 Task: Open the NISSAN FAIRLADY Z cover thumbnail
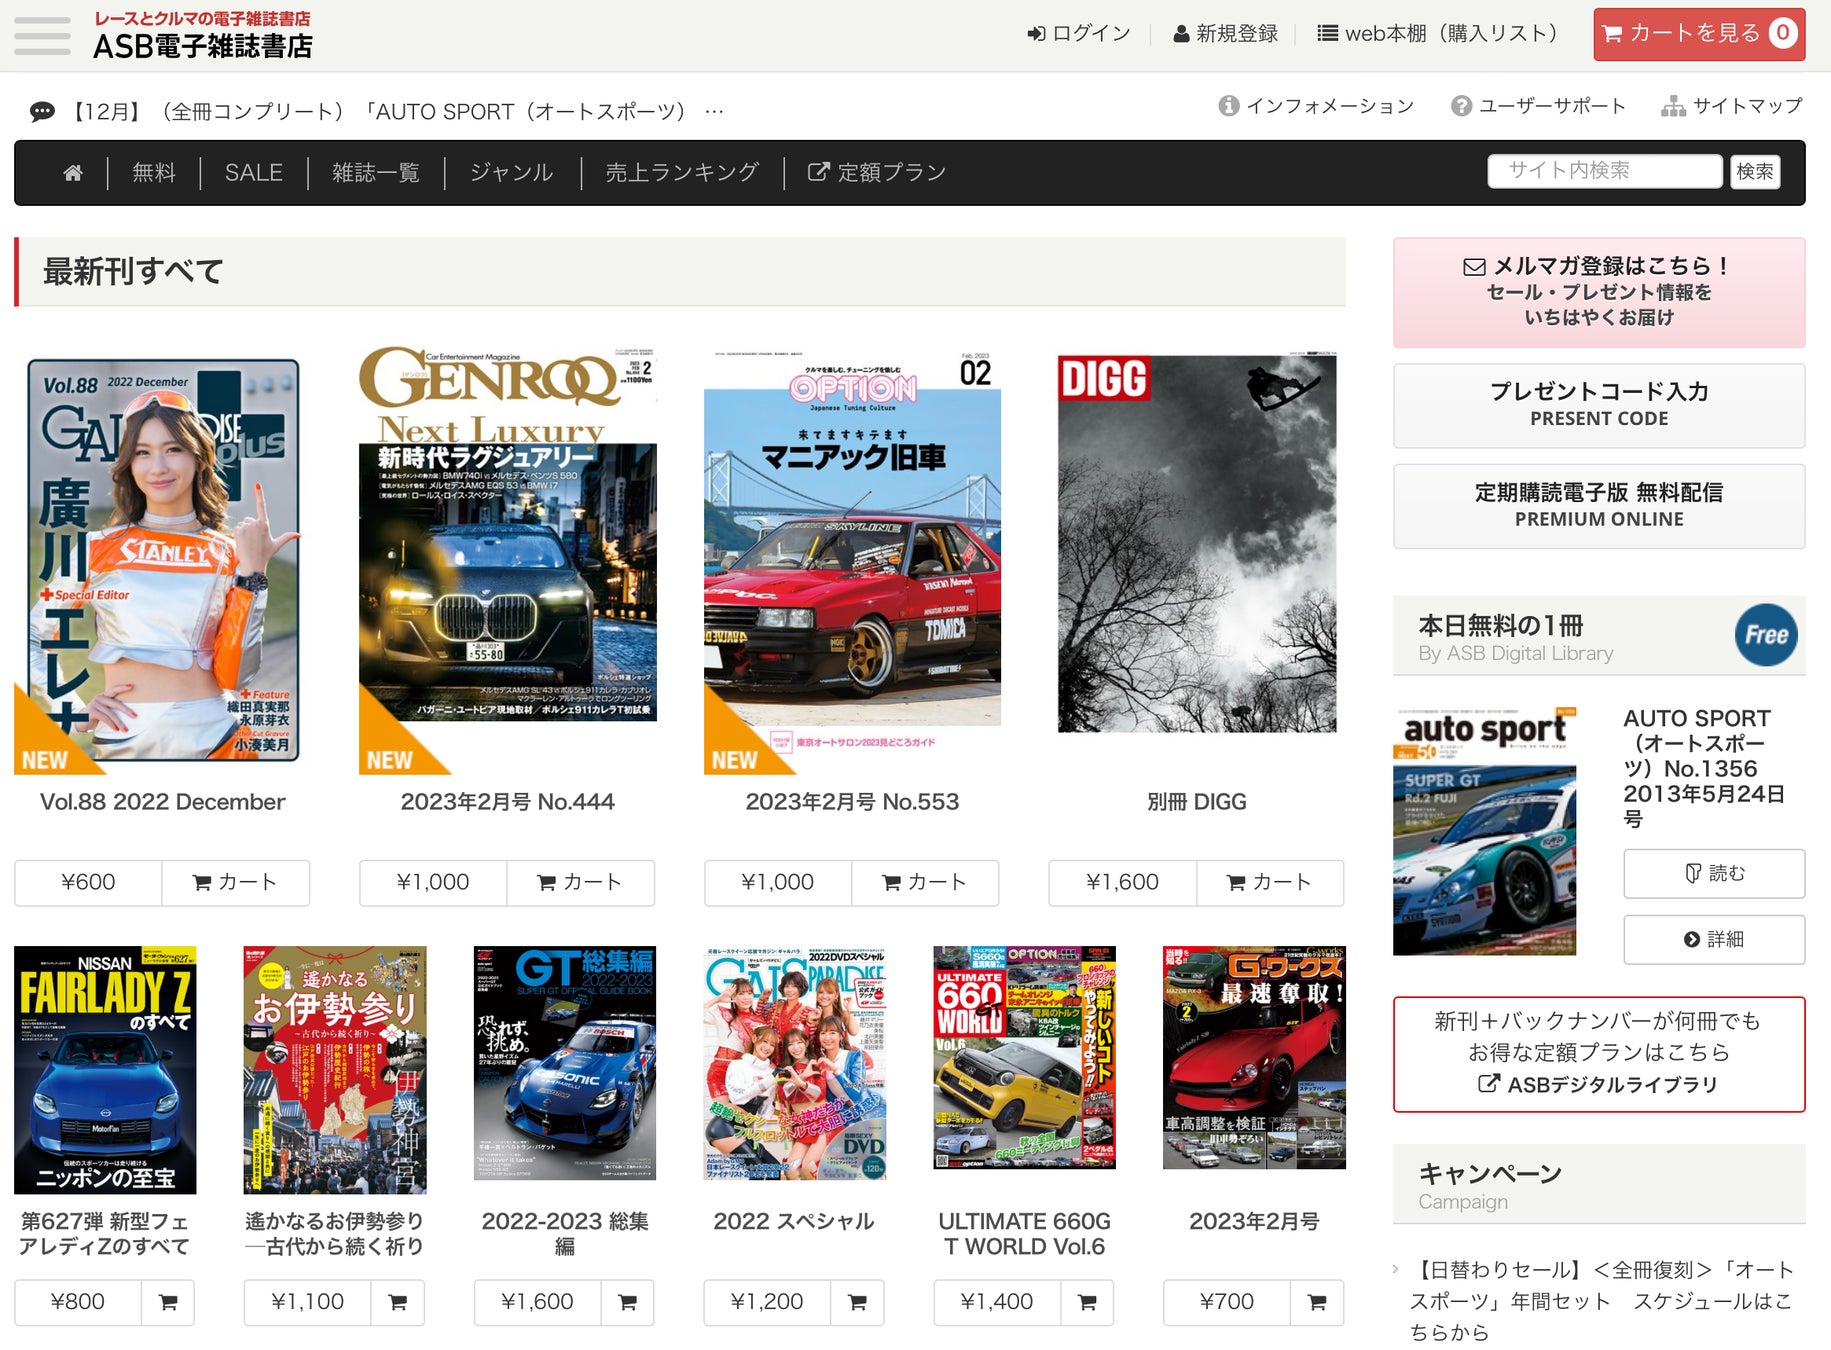pos(105,1070)
